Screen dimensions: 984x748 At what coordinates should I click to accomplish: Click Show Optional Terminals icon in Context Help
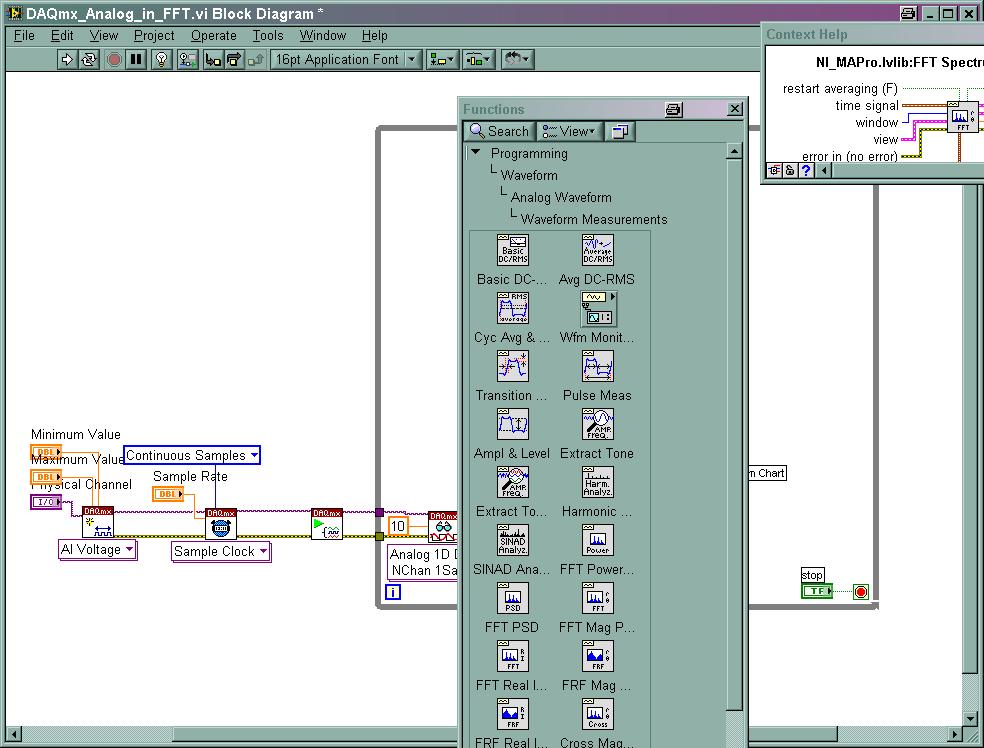pyautogui.click(x=774, y=170)
